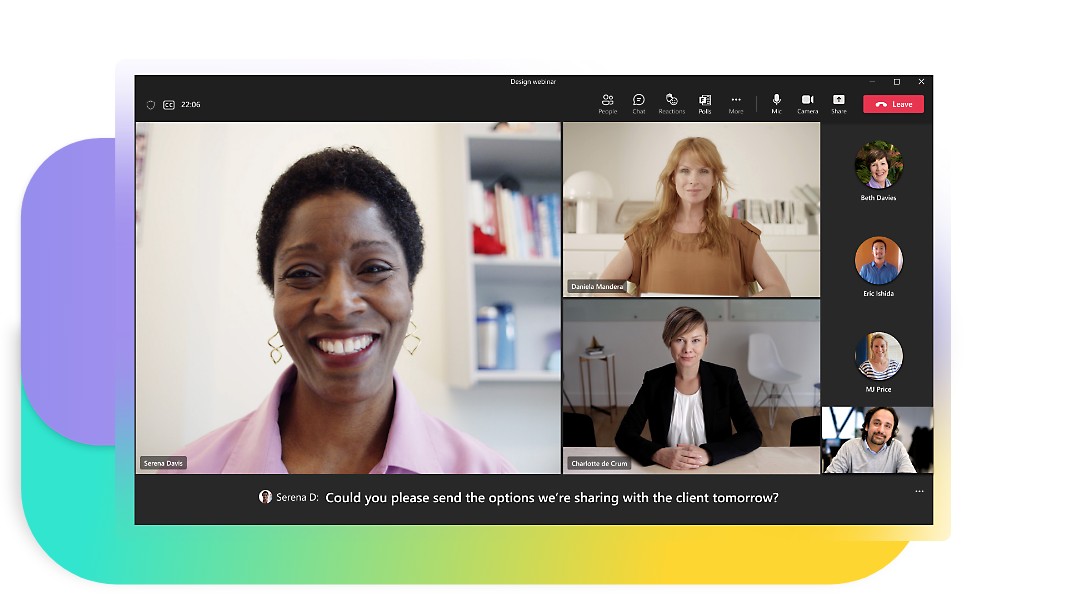The image size is (1068, 600).
Task: Open caption settings three-dot menu
Action: [x=919, y=491]
